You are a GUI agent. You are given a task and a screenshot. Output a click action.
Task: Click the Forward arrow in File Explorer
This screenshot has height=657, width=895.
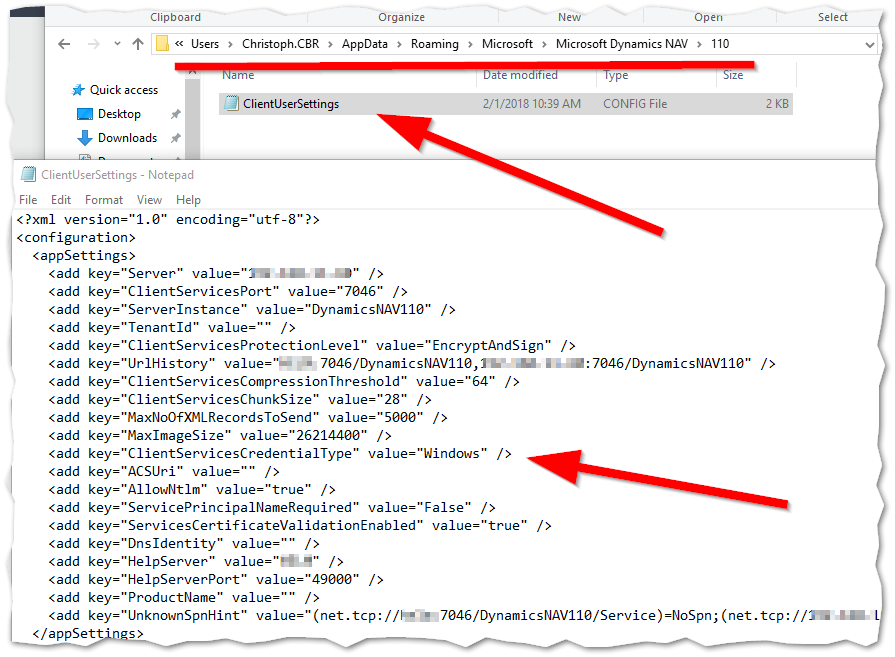(x=94, y=44)
